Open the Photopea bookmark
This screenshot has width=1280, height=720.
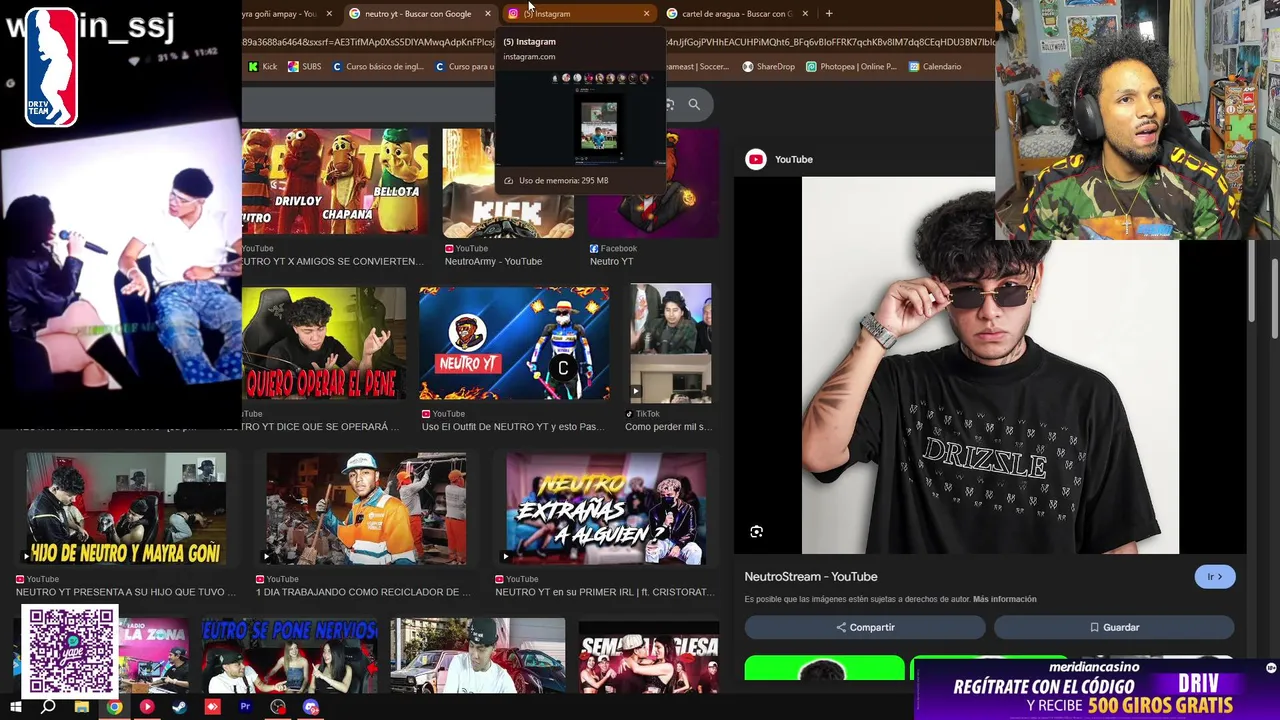(851, 67)
